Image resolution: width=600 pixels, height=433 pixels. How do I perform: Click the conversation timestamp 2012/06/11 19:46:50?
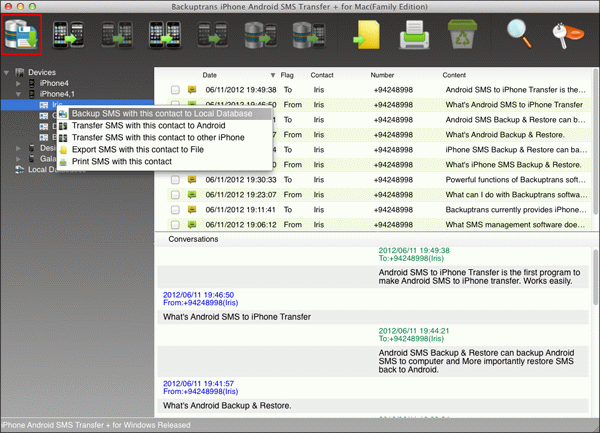pos(198,295)
